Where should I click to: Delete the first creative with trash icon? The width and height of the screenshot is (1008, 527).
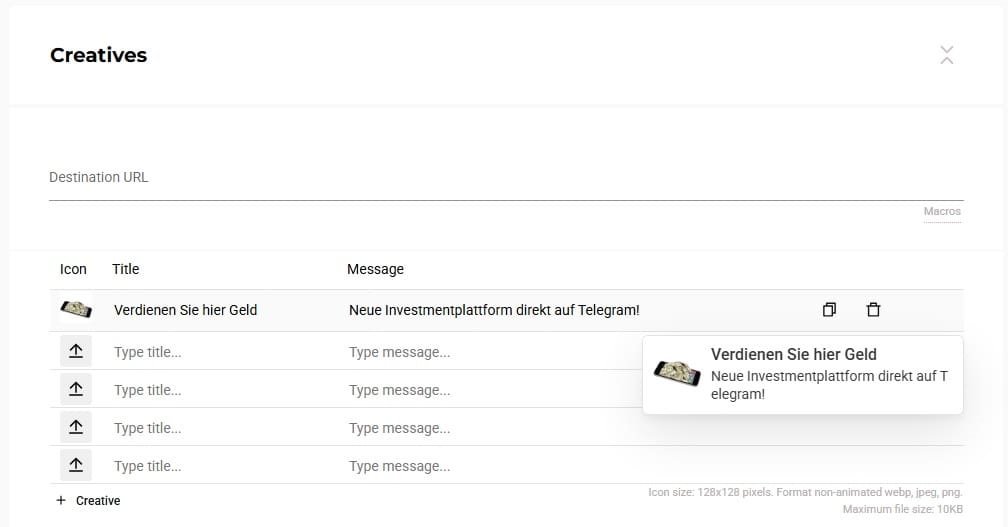873,310
